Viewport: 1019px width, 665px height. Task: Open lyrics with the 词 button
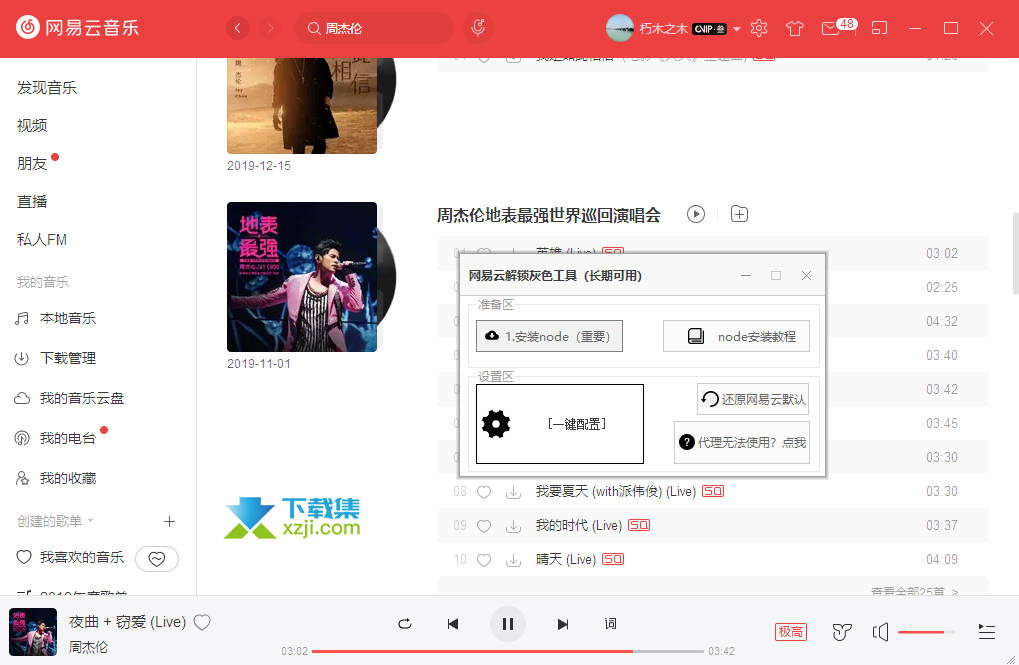[610, 624]
